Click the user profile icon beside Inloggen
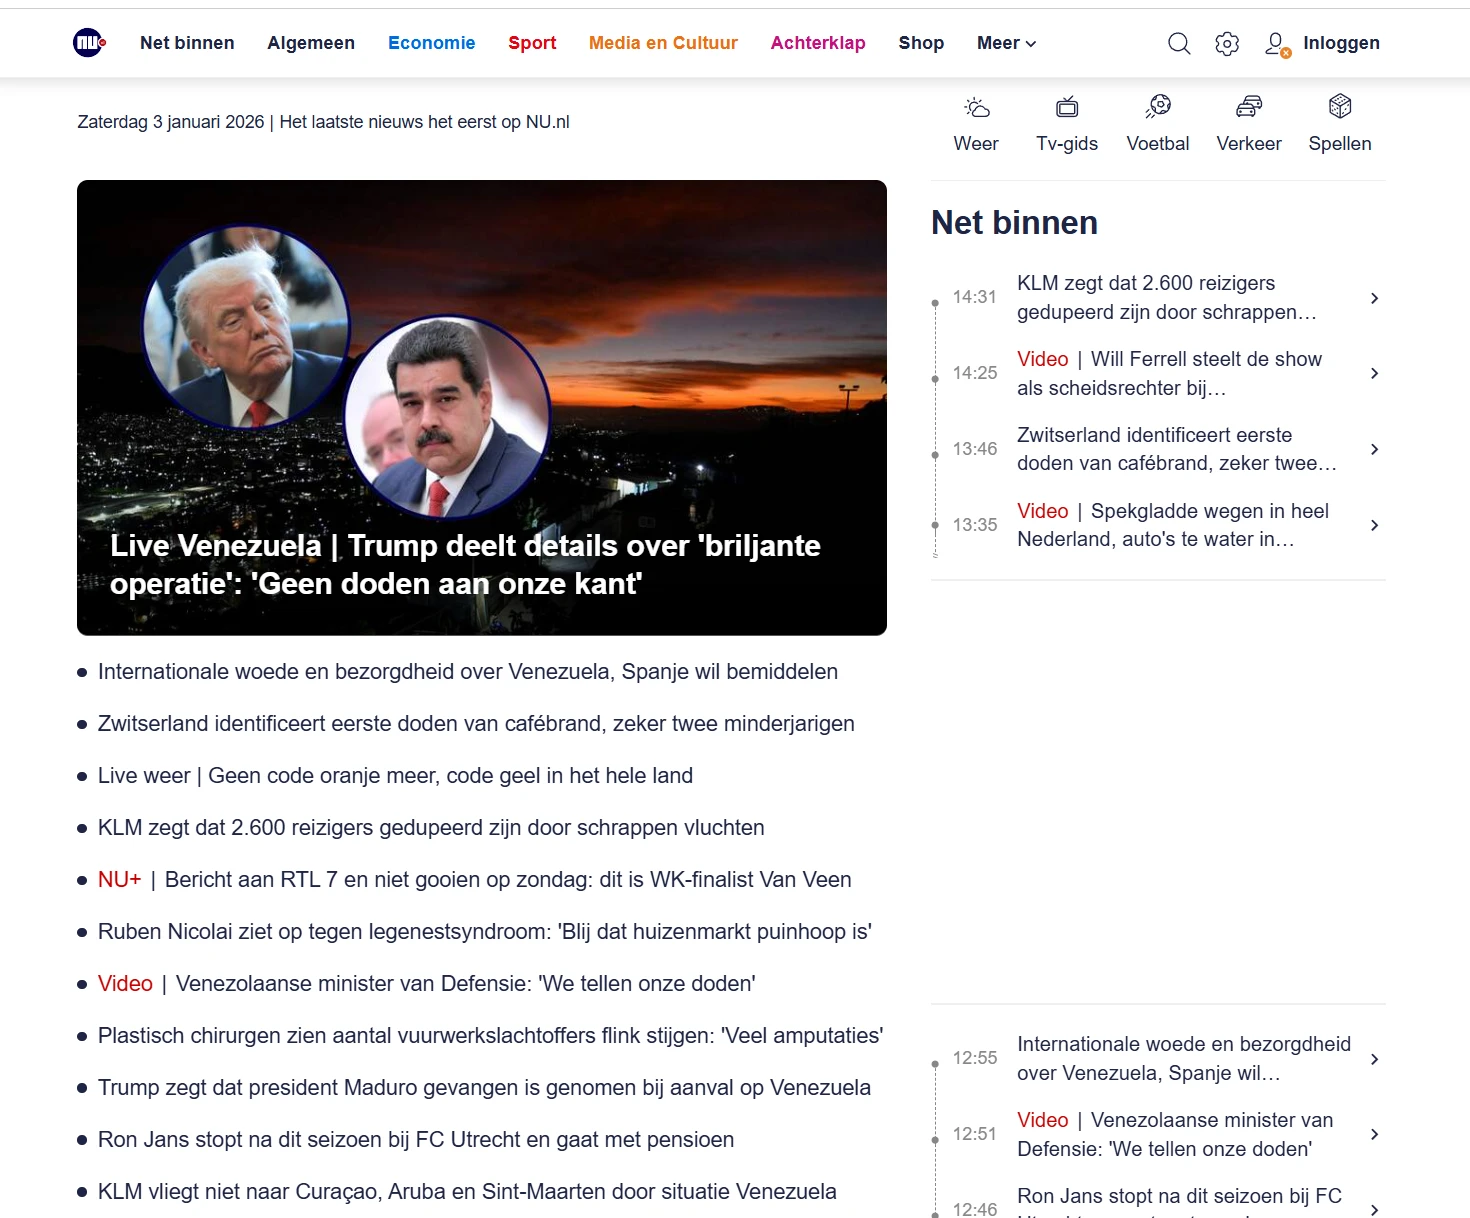Viewport: 1470px width, 1218px height. click(x=1277, y=44)
